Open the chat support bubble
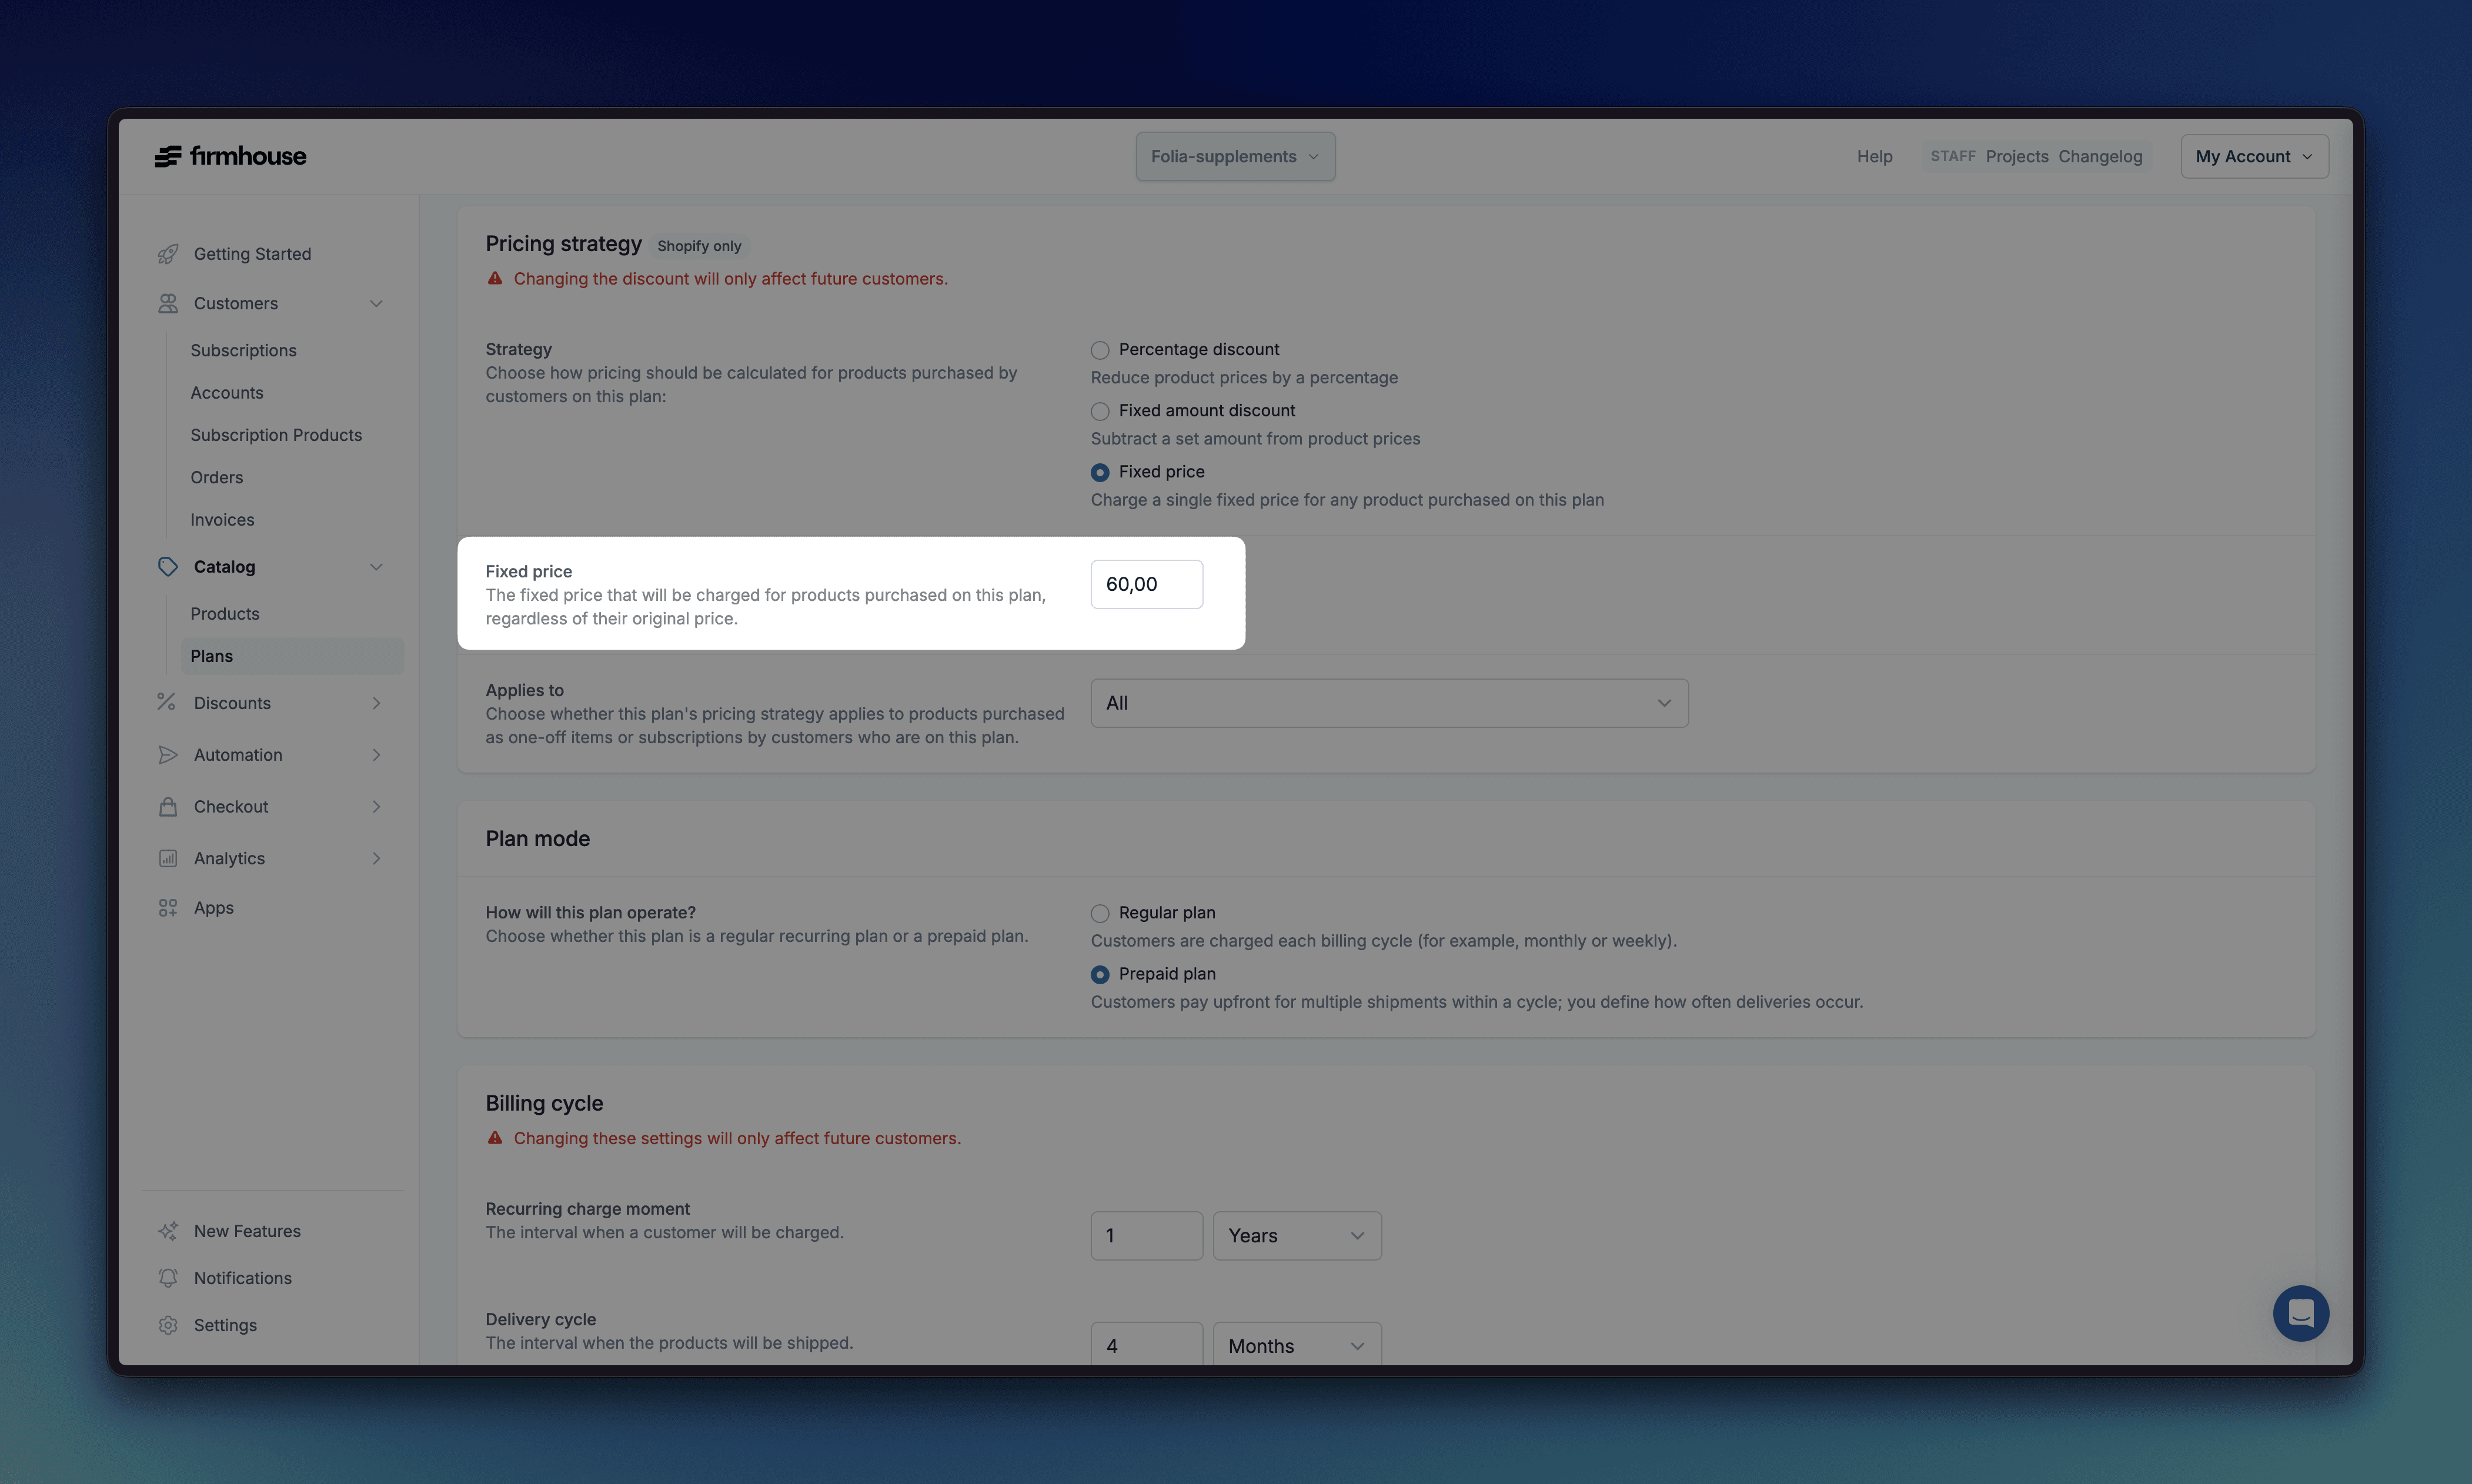 click(2300, 1312)
